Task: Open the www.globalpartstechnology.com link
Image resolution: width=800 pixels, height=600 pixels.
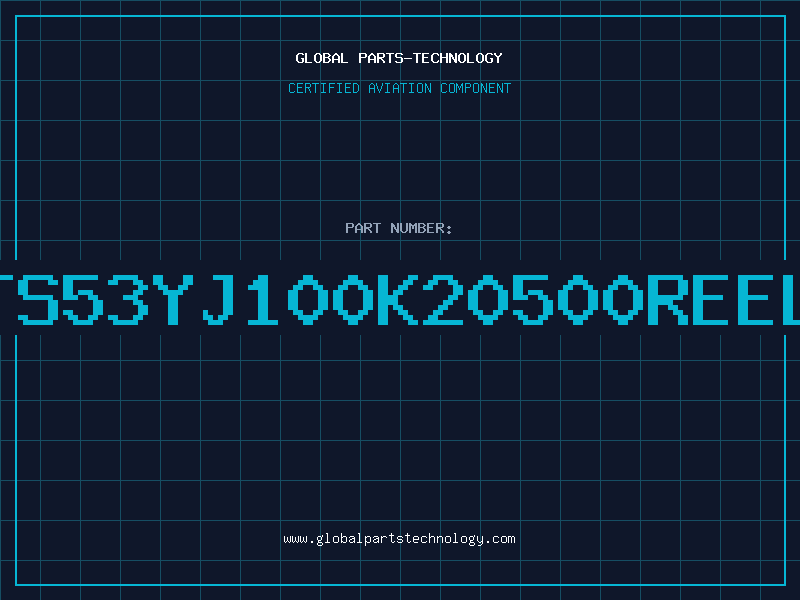Action: 399,539
